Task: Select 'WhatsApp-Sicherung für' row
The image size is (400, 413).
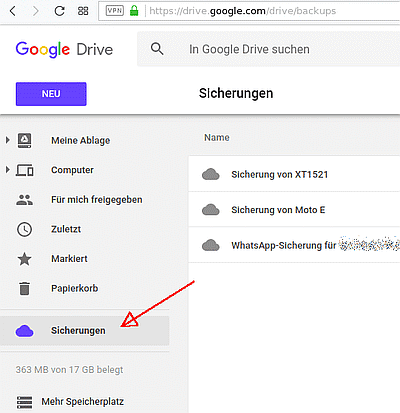Action: click(x=294, y=245)
